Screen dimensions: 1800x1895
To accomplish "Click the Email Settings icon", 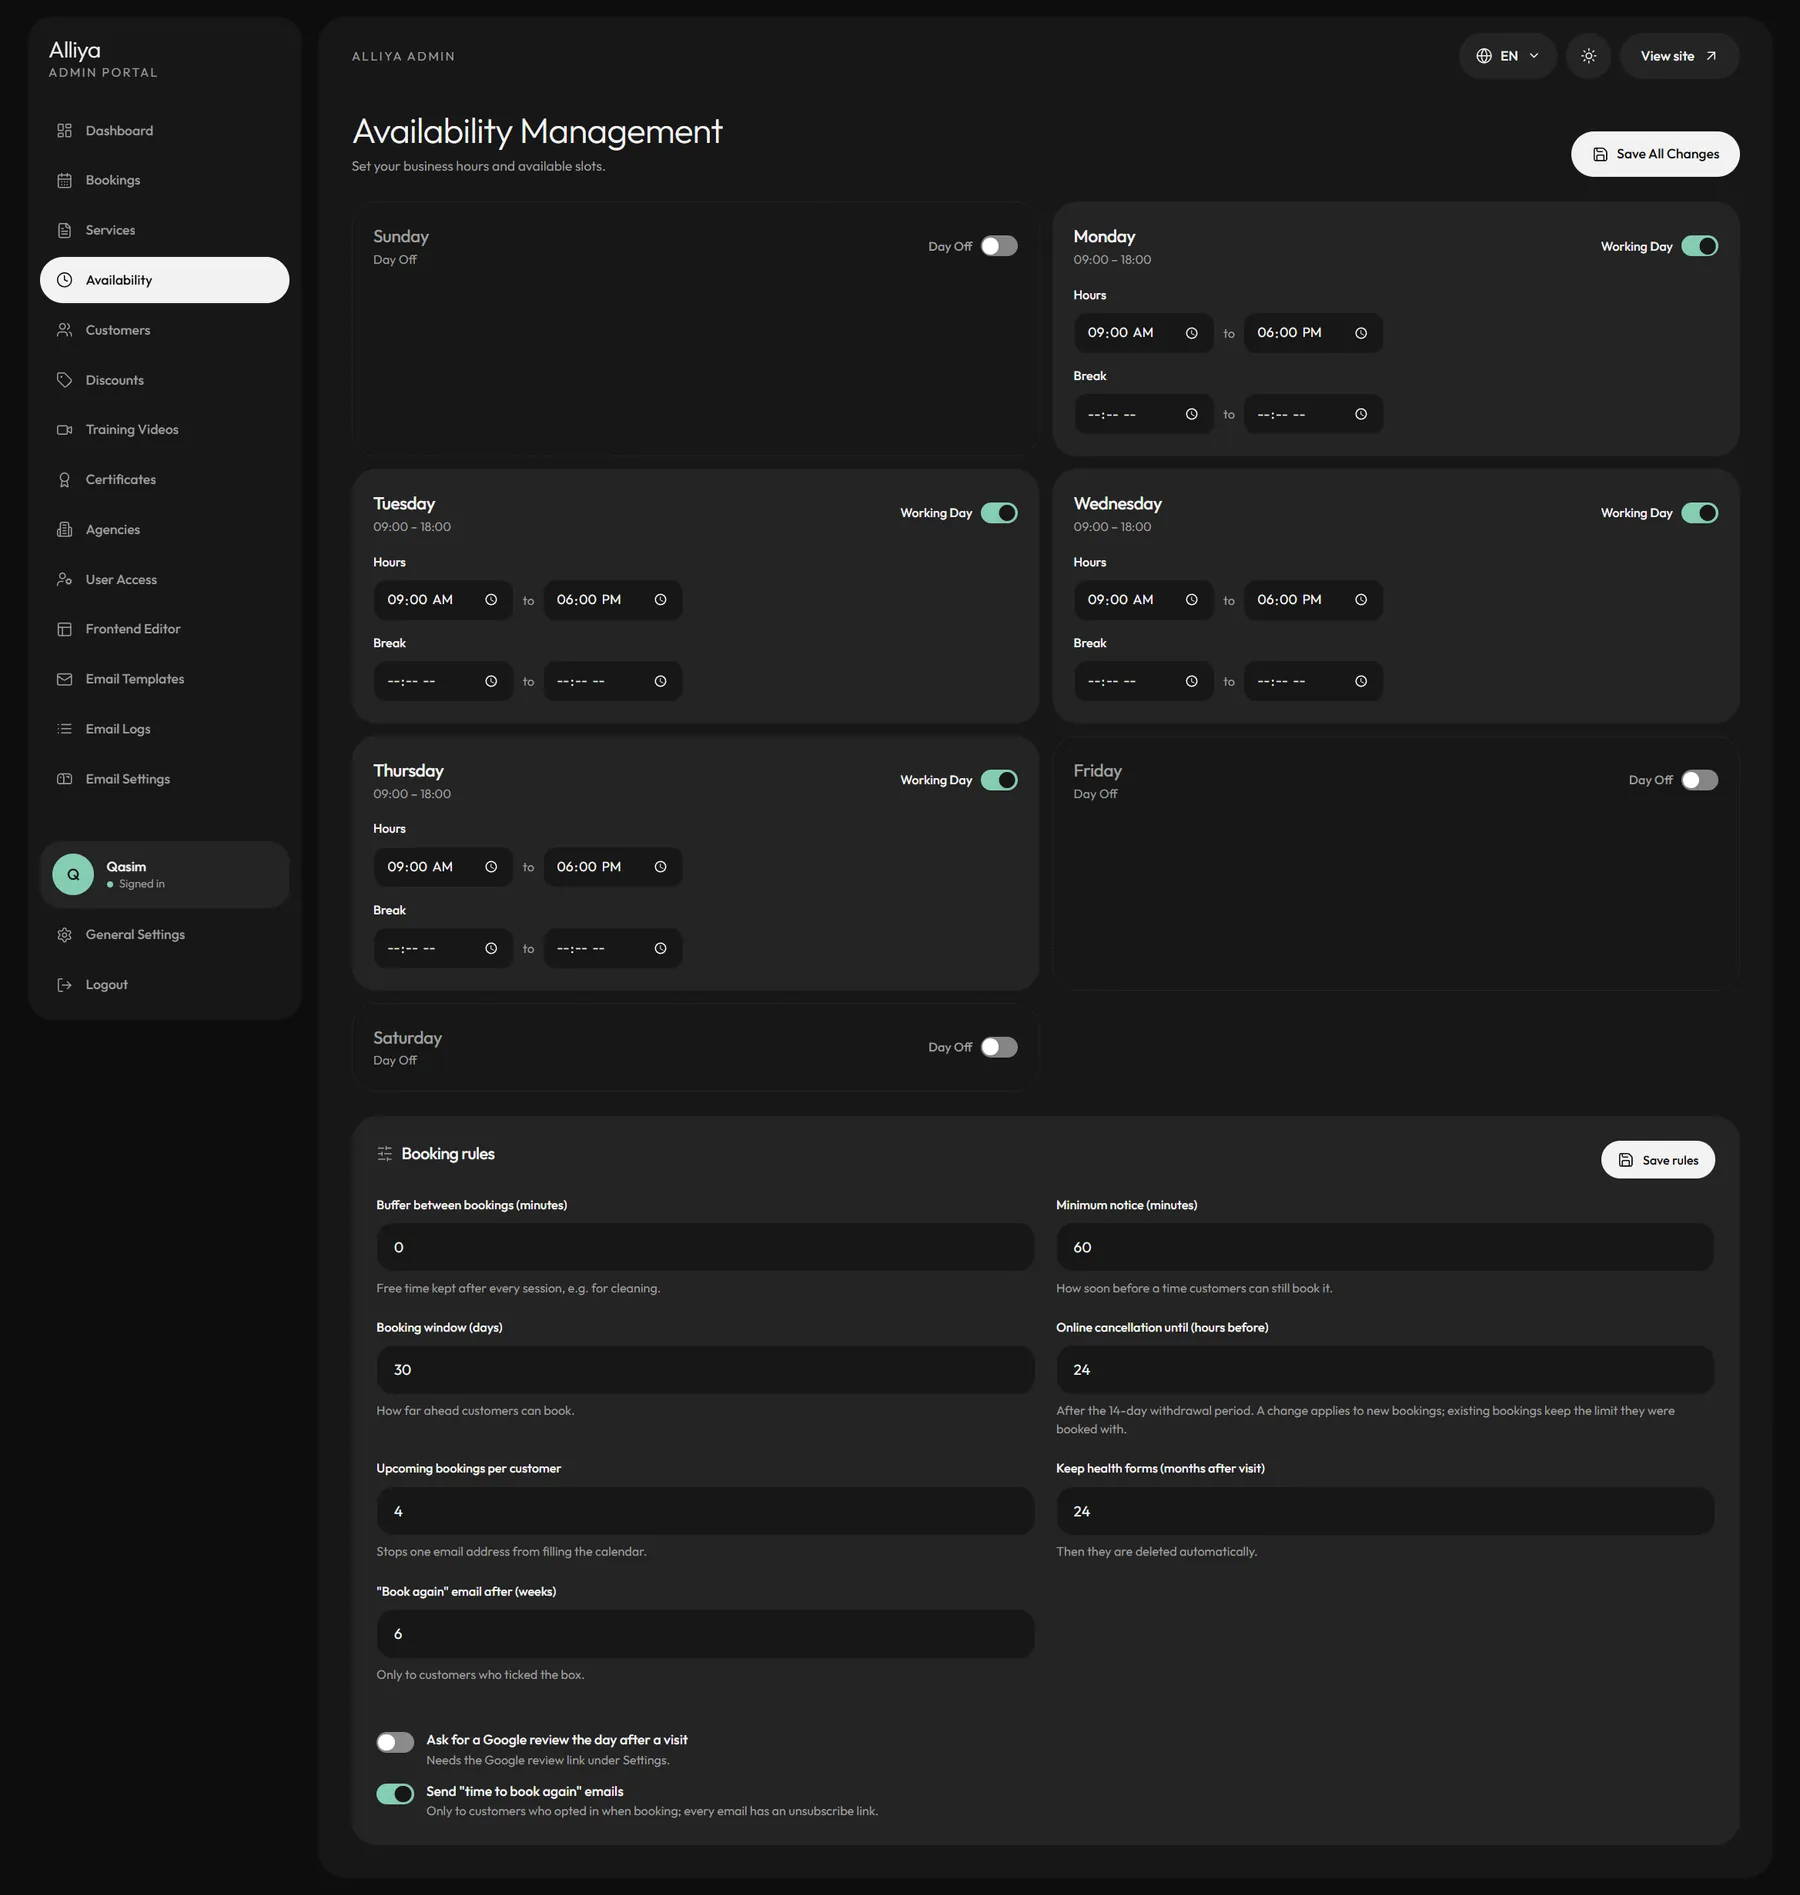I will coord(64,779).
